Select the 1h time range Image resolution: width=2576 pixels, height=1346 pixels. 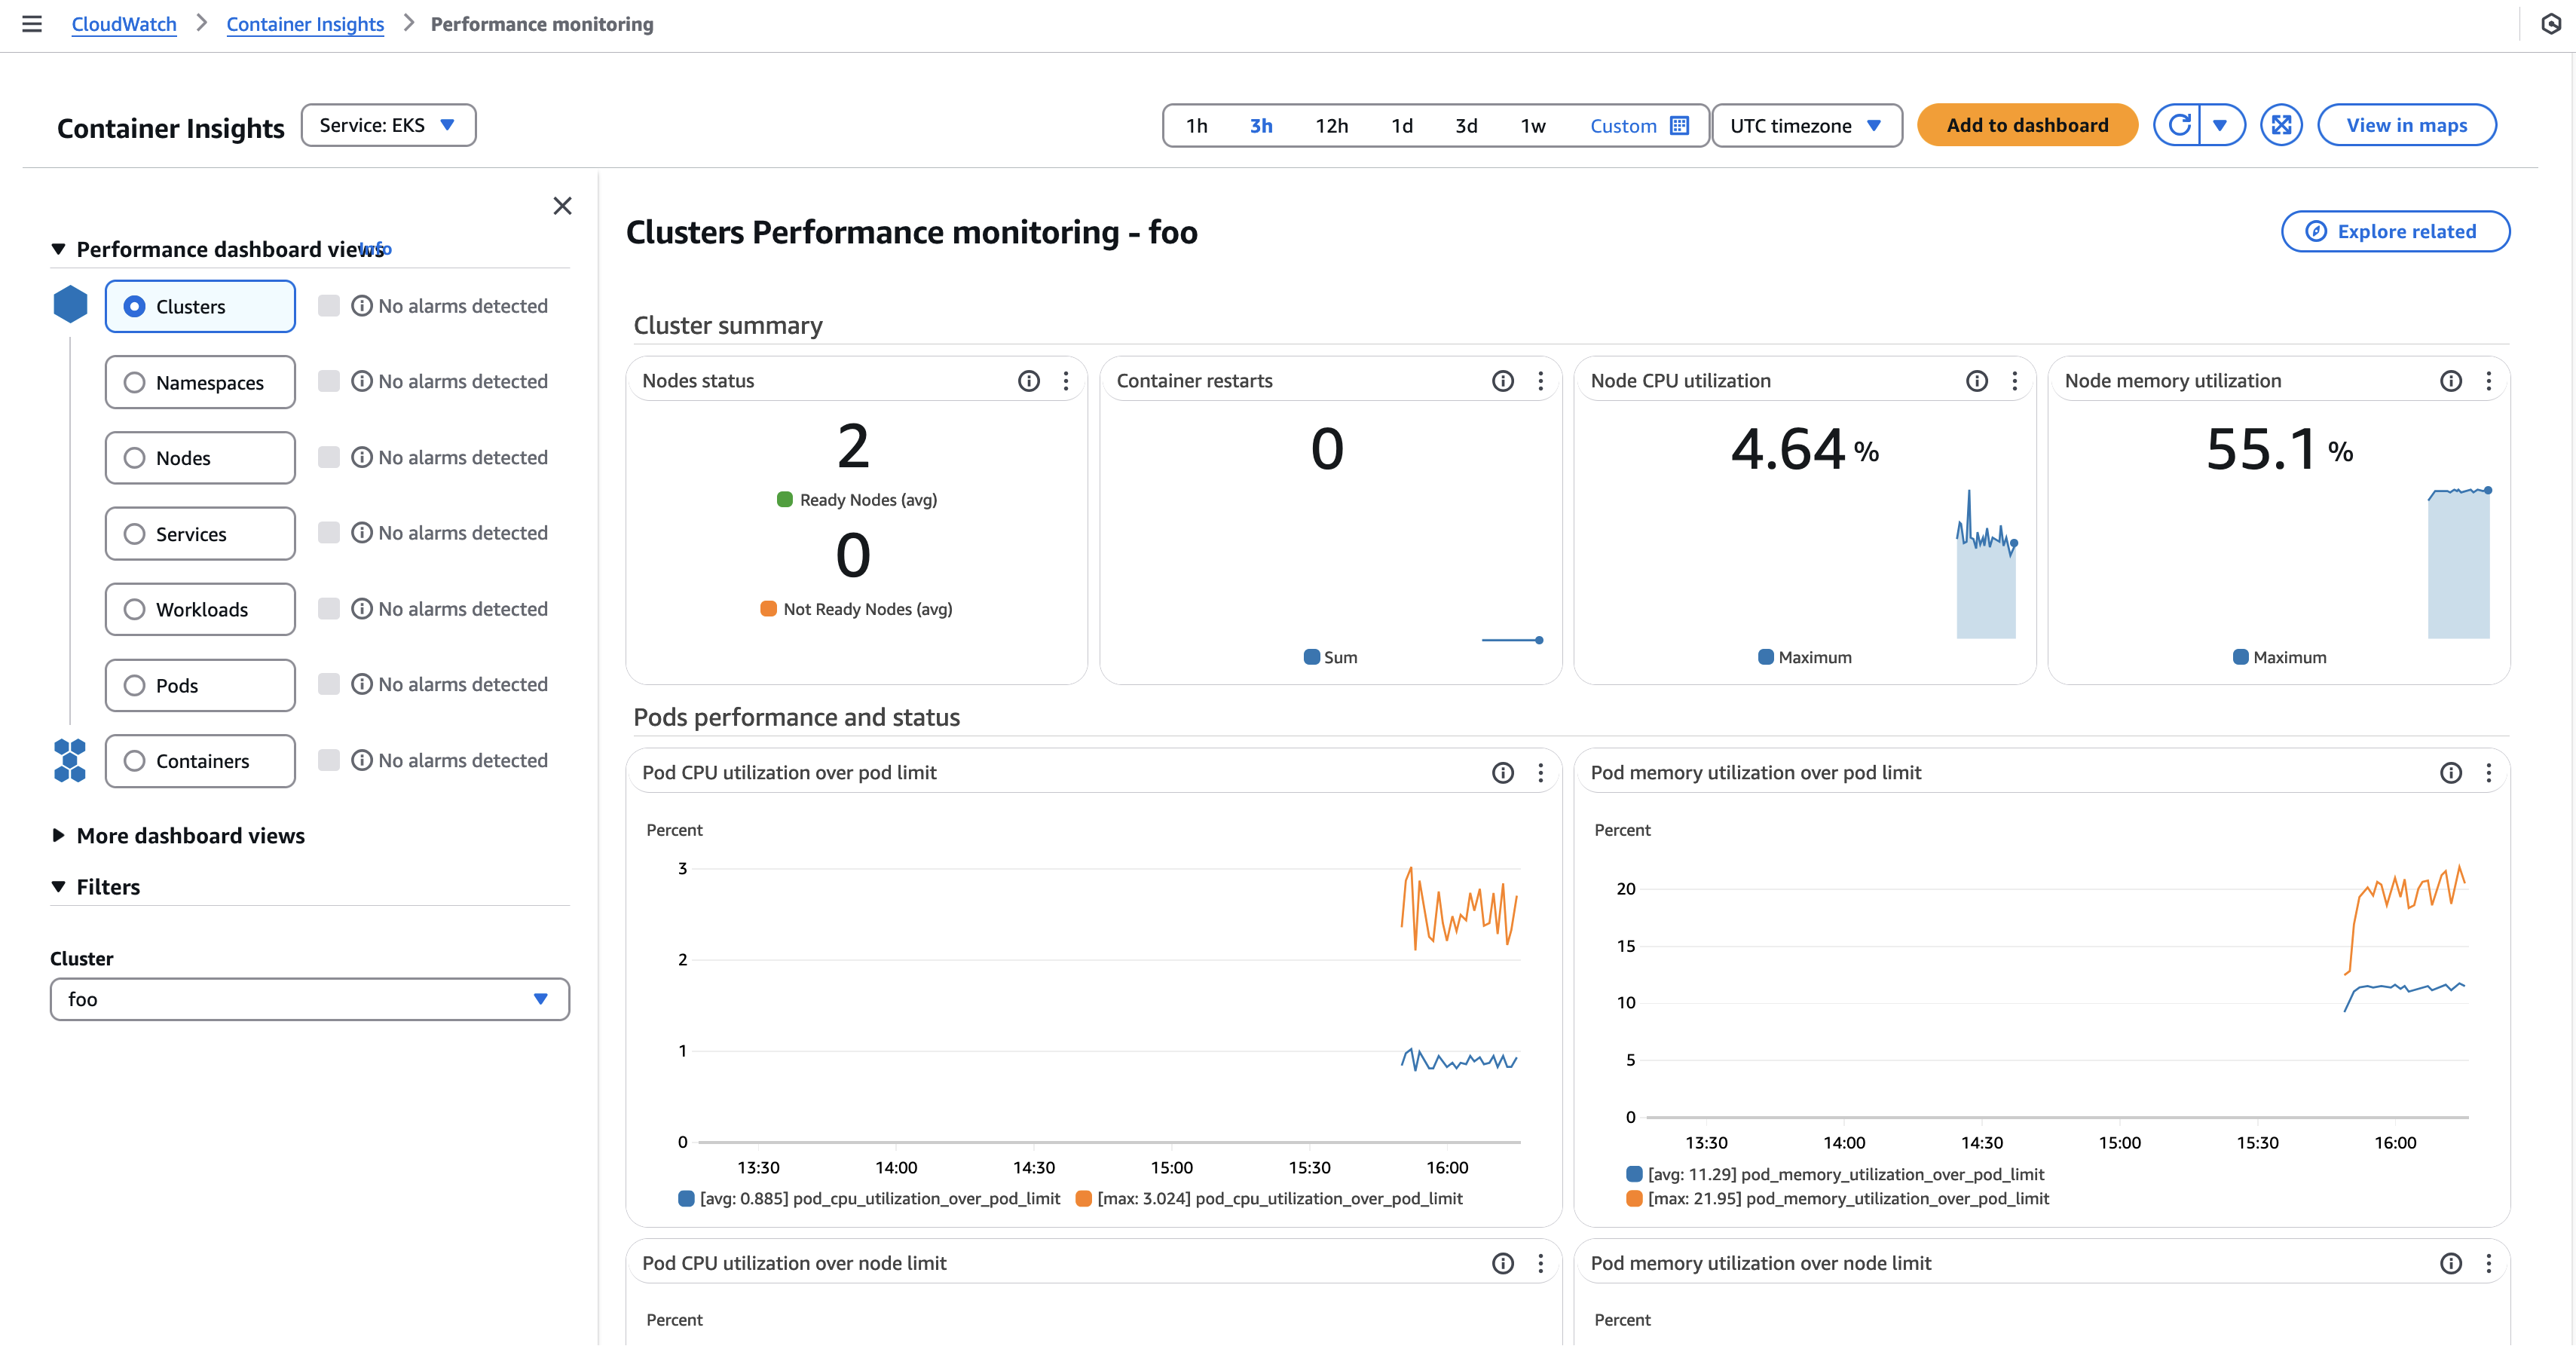1197,126
